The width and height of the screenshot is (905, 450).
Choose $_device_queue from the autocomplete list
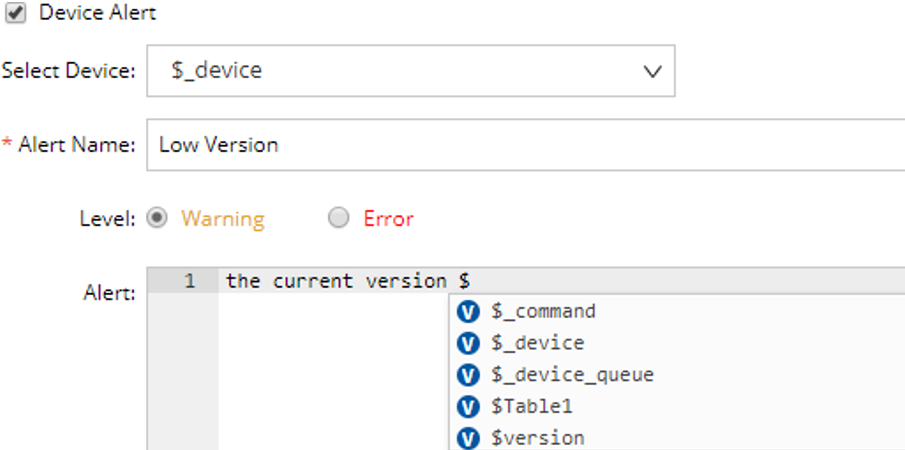(572, 375)
